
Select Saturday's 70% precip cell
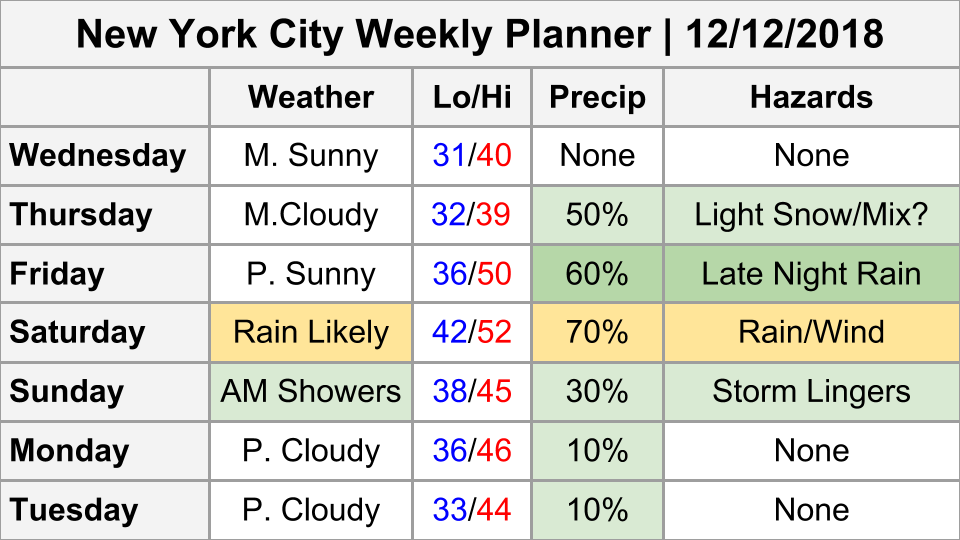(598, 332)
